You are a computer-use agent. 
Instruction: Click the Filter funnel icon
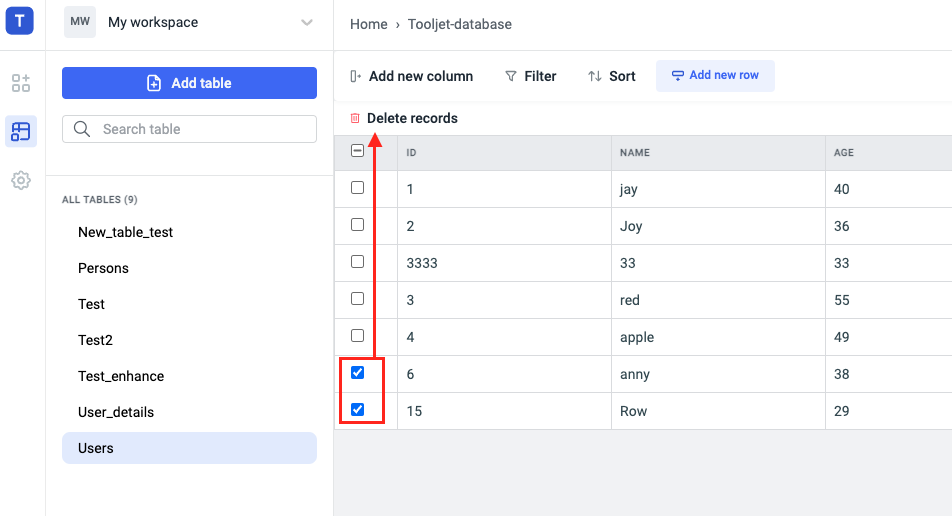click(x=511, y=76)
